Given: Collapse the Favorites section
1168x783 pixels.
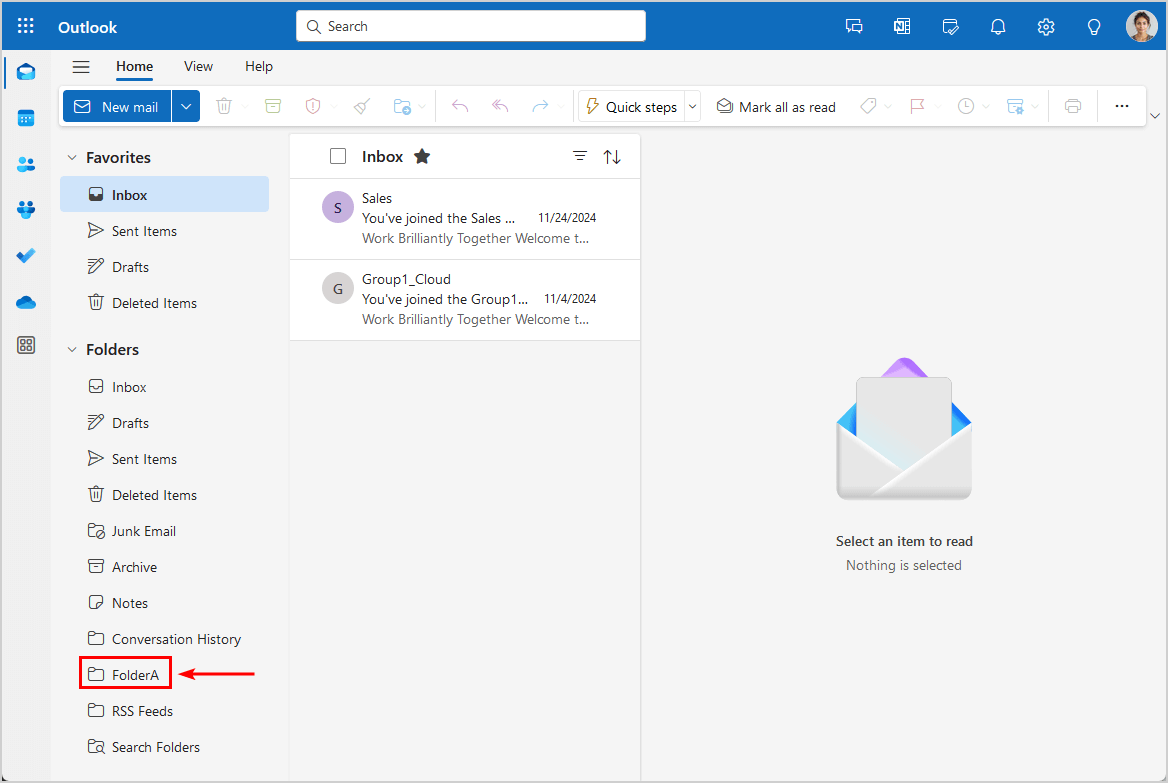Looking at the screenshot, I should [x=72, y=158].
